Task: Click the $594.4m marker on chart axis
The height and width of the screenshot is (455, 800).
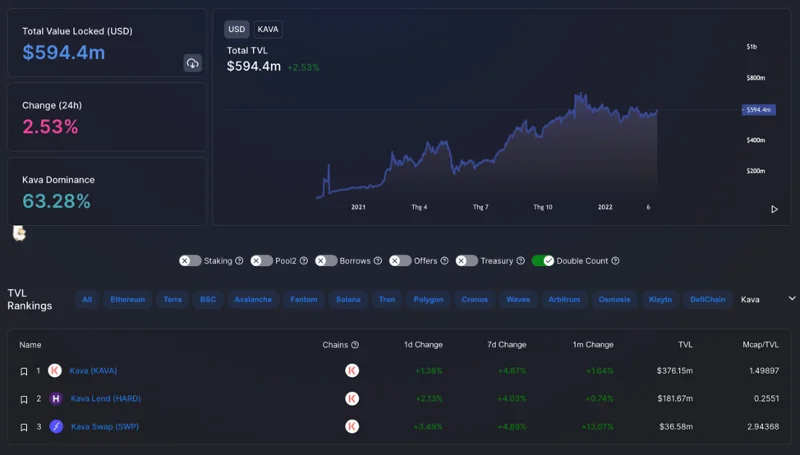Action: pos(759,110)
